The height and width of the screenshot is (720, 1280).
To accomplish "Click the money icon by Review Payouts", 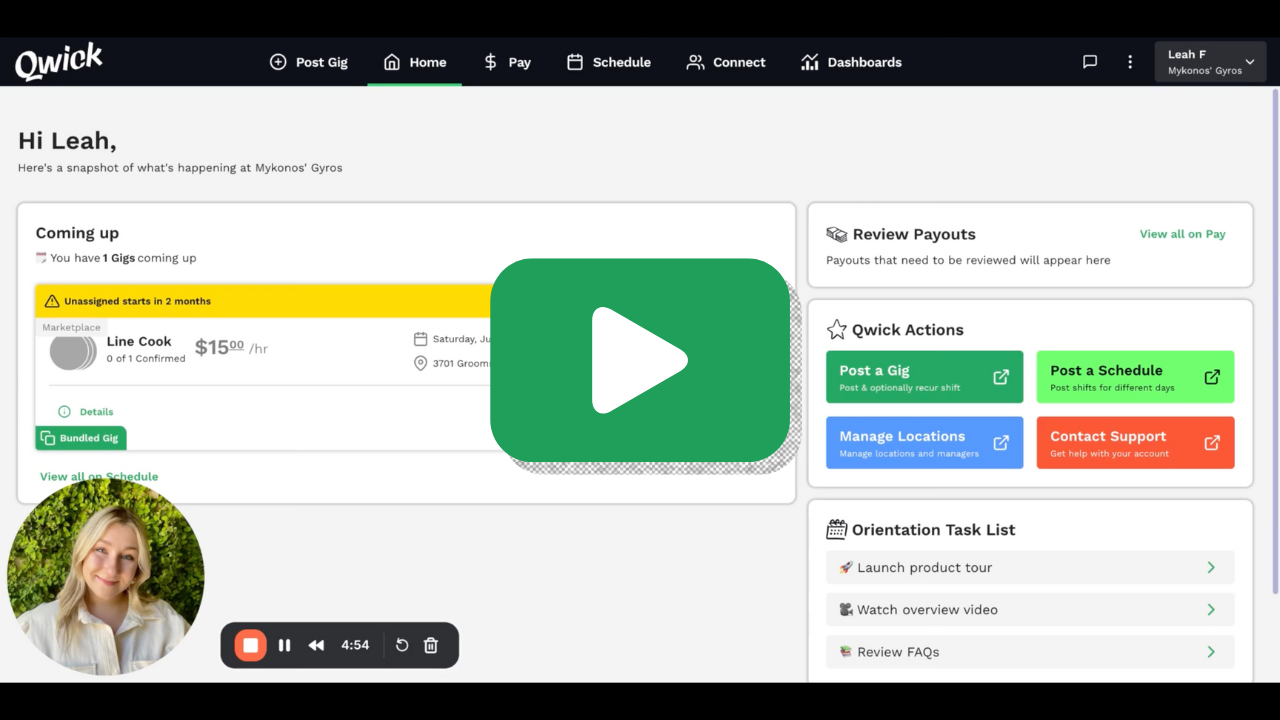I will point(837,234).
